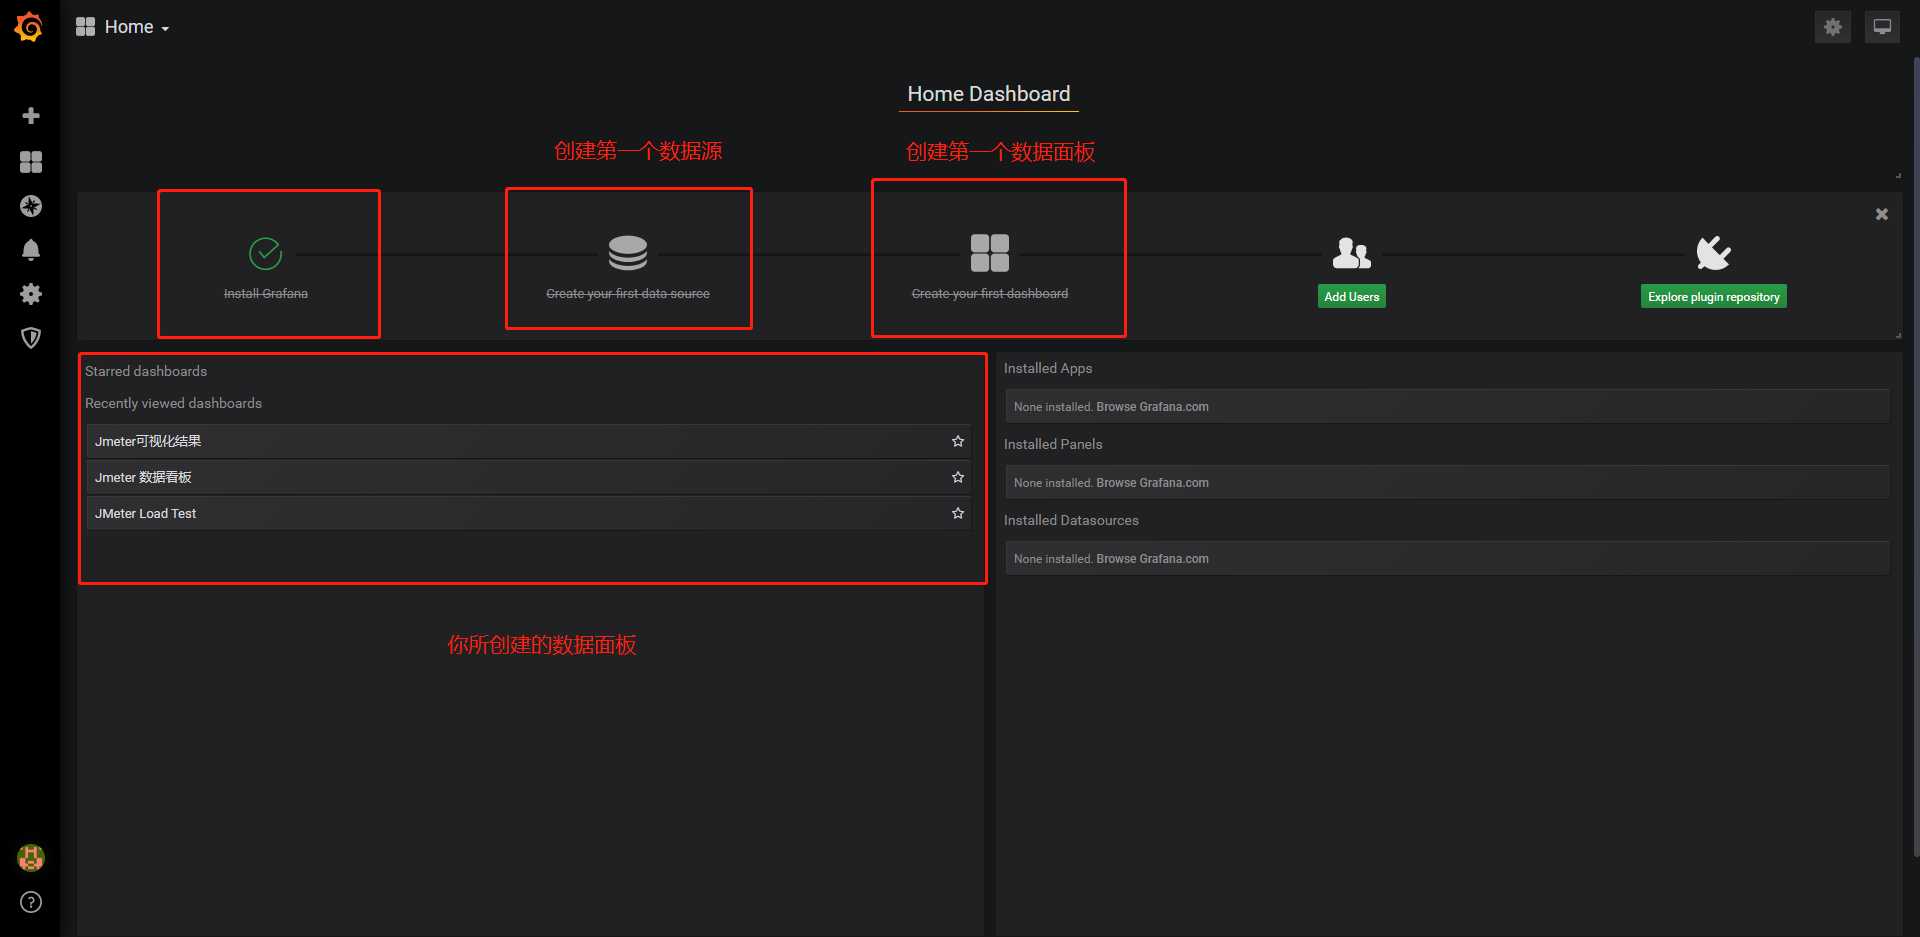Screen dimensions: 1920x937
Task: Click the Installed Apps heading
Action: tap(1048, 368)
